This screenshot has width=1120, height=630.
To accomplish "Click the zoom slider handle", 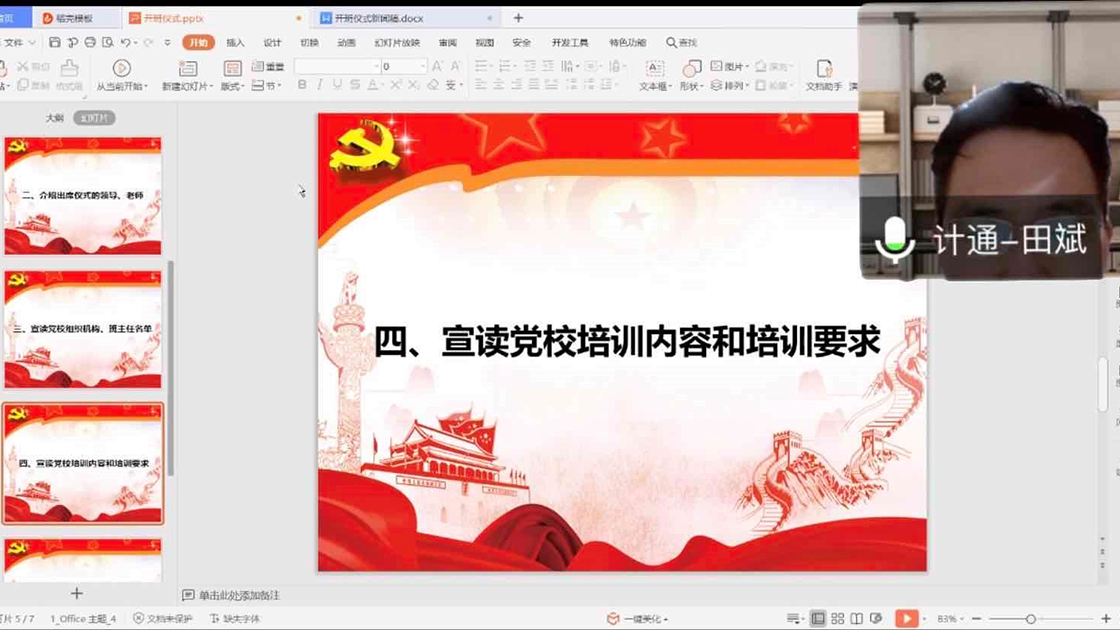I will pyautogui.click(x=1031, y=619).
